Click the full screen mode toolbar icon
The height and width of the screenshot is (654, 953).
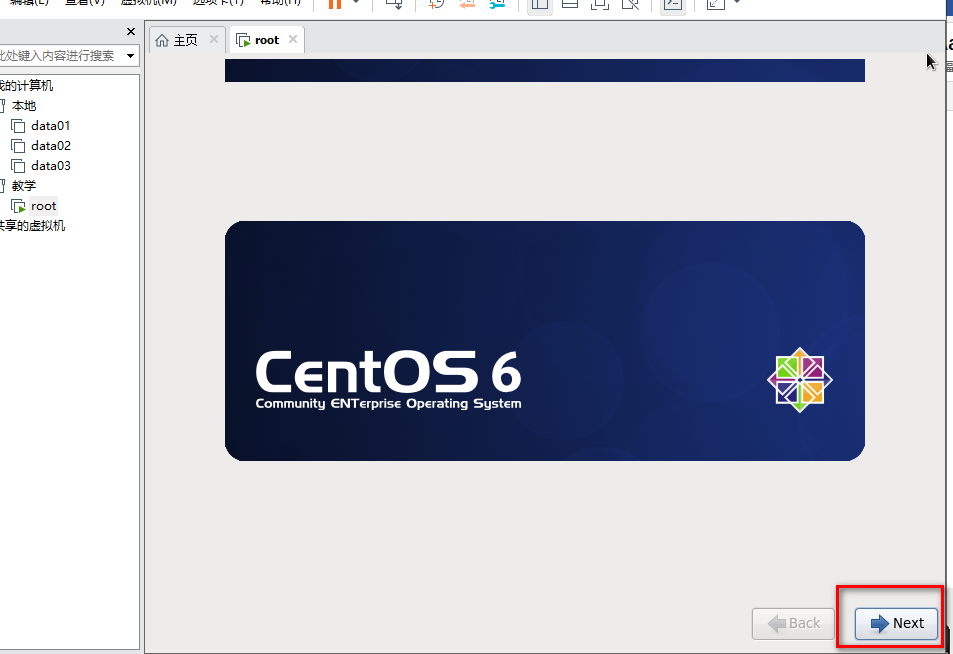tap(600, 4)
